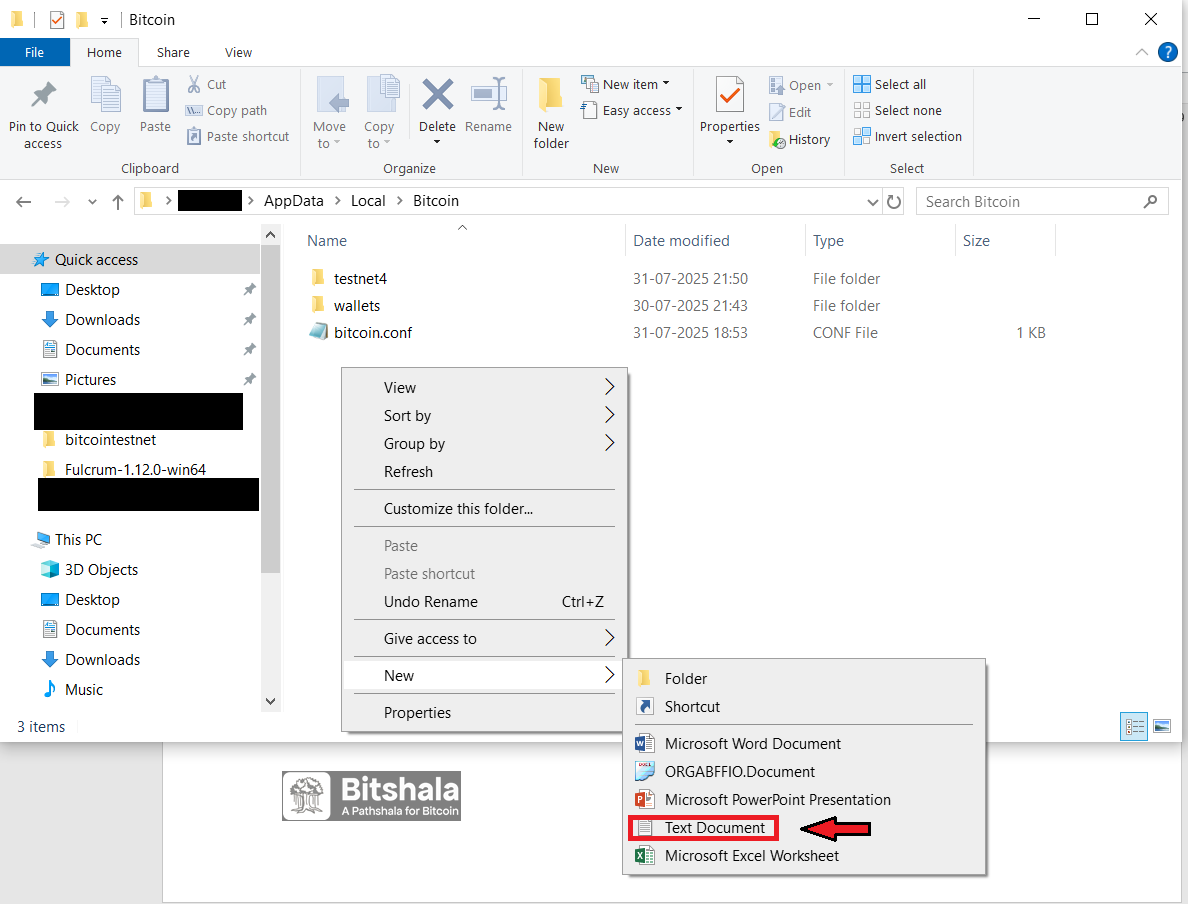Open Fulcrum-1.12.0-win64 in sidebar
Image resolution: width=1188 pixels, height=904 pixels.
tap(135, 470)
